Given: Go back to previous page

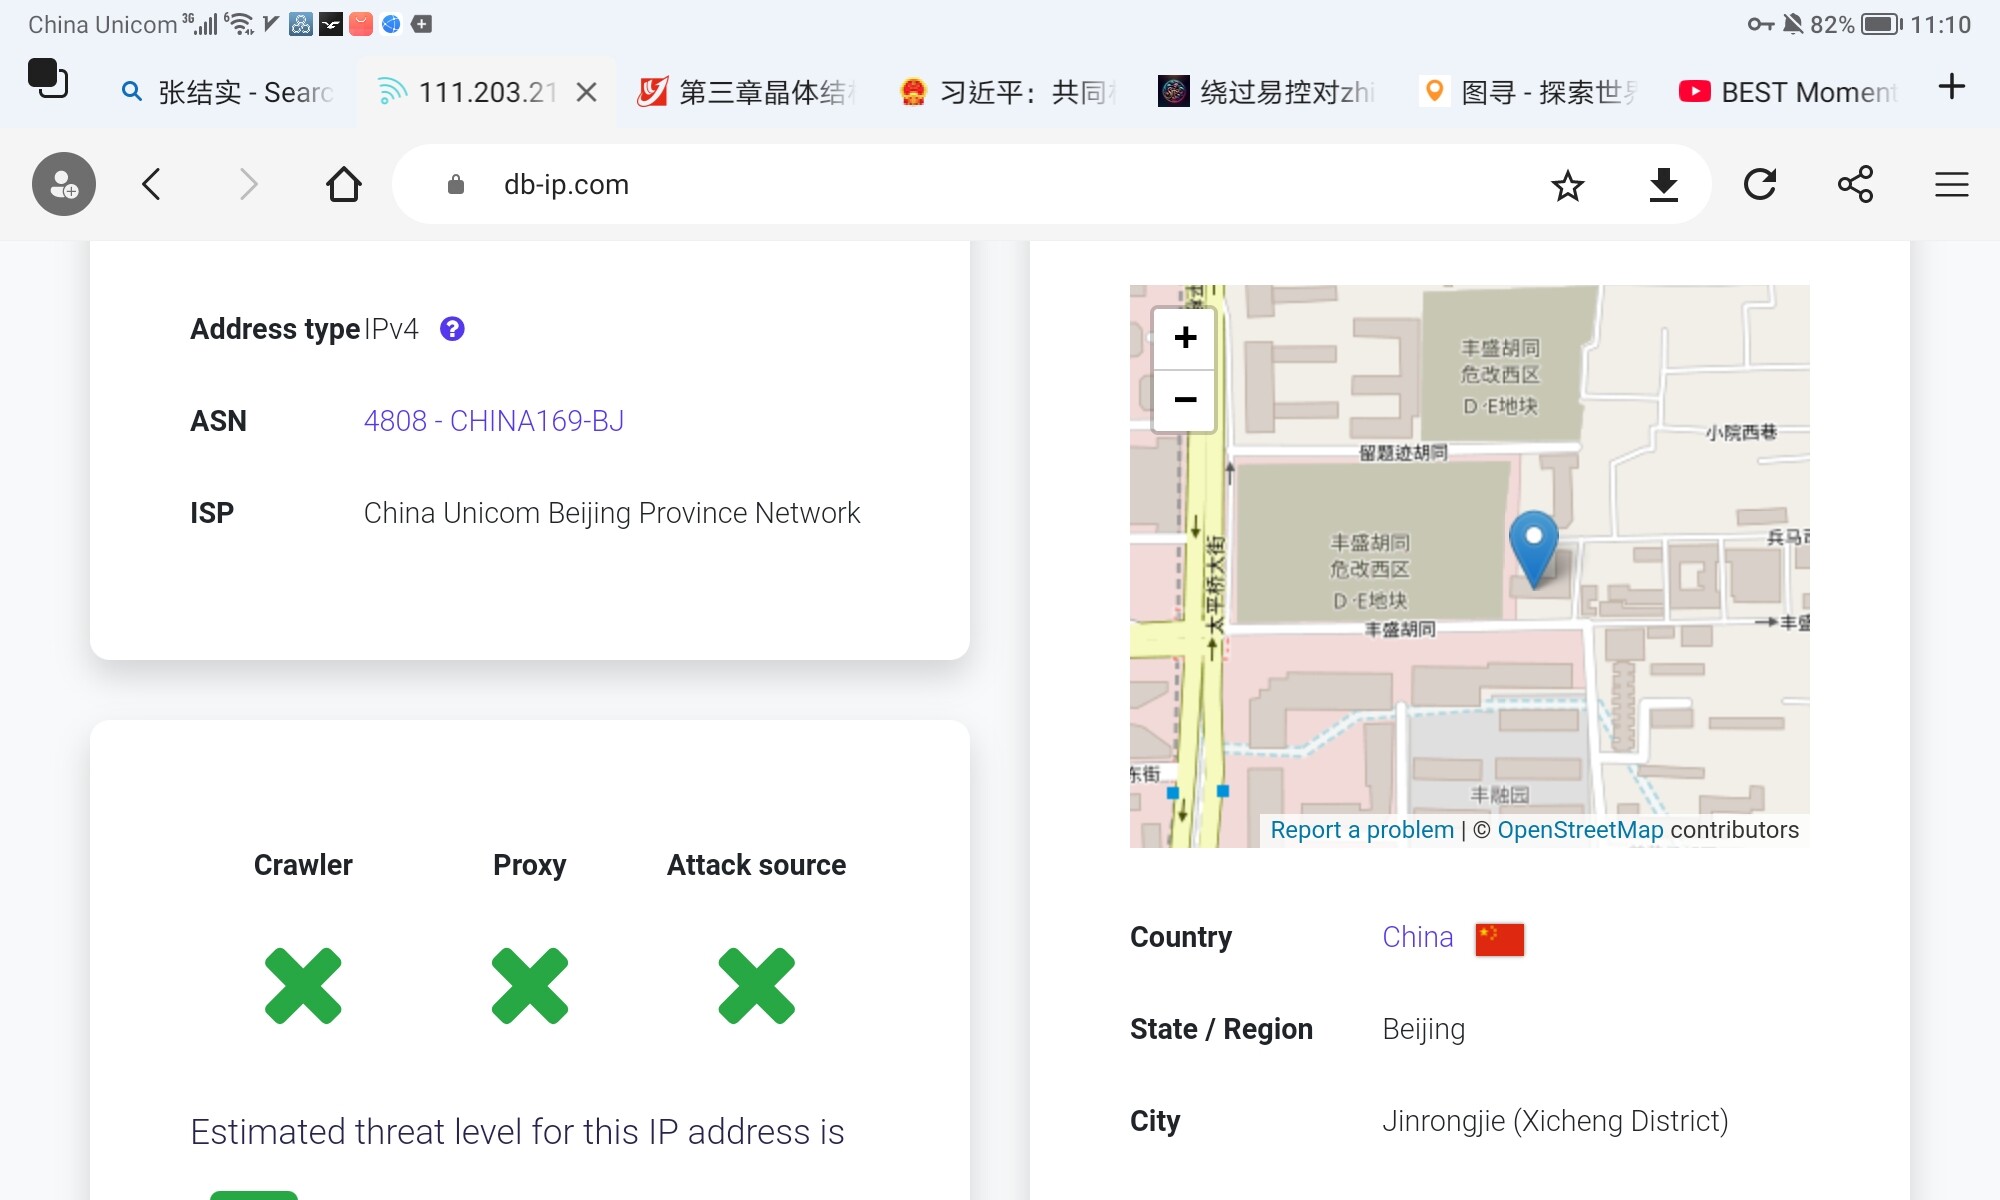Looking at the screenshot, I should click(152, 184).
